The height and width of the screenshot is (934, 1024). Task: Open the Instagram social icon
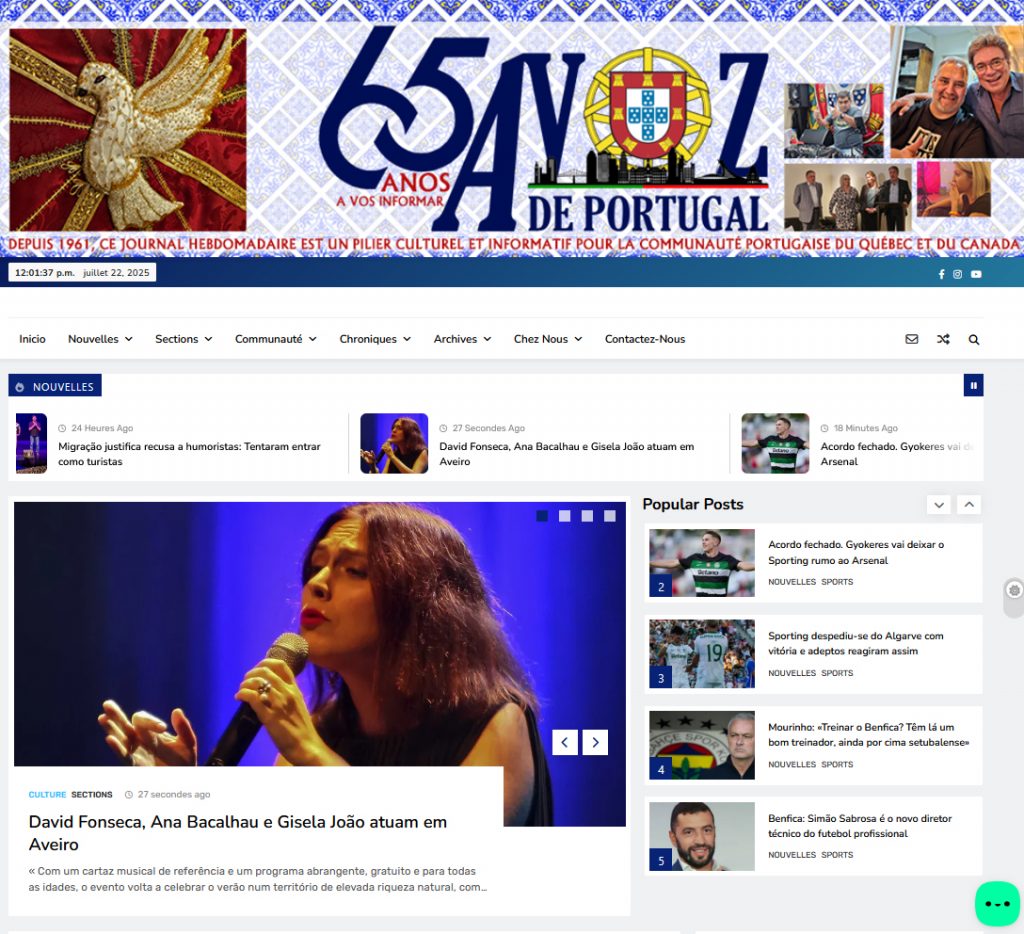point(957,274)
